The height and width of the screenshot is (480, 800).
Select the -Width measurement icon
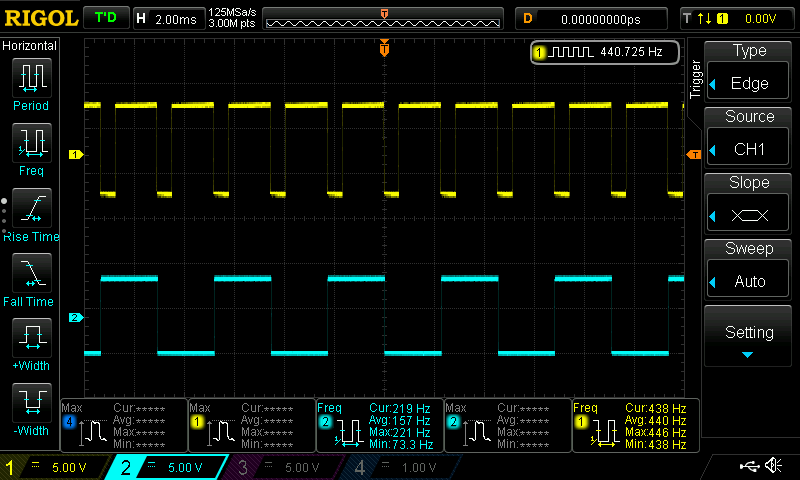point(31,405)
